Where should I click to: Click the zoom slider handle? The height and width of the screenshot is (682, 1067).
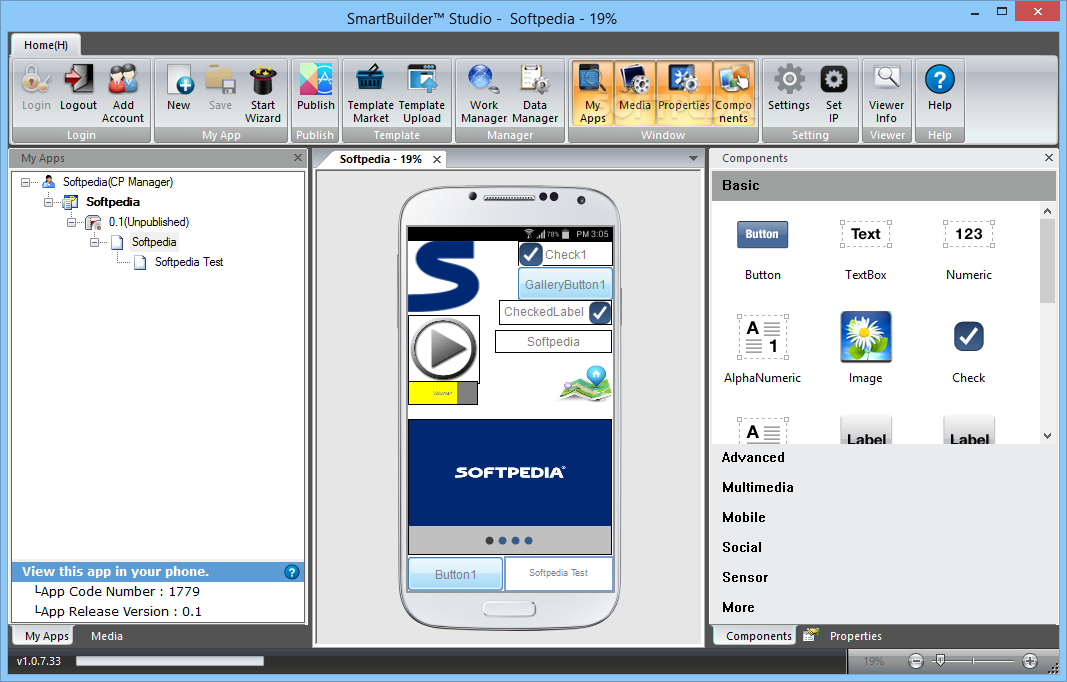point(940,660)
